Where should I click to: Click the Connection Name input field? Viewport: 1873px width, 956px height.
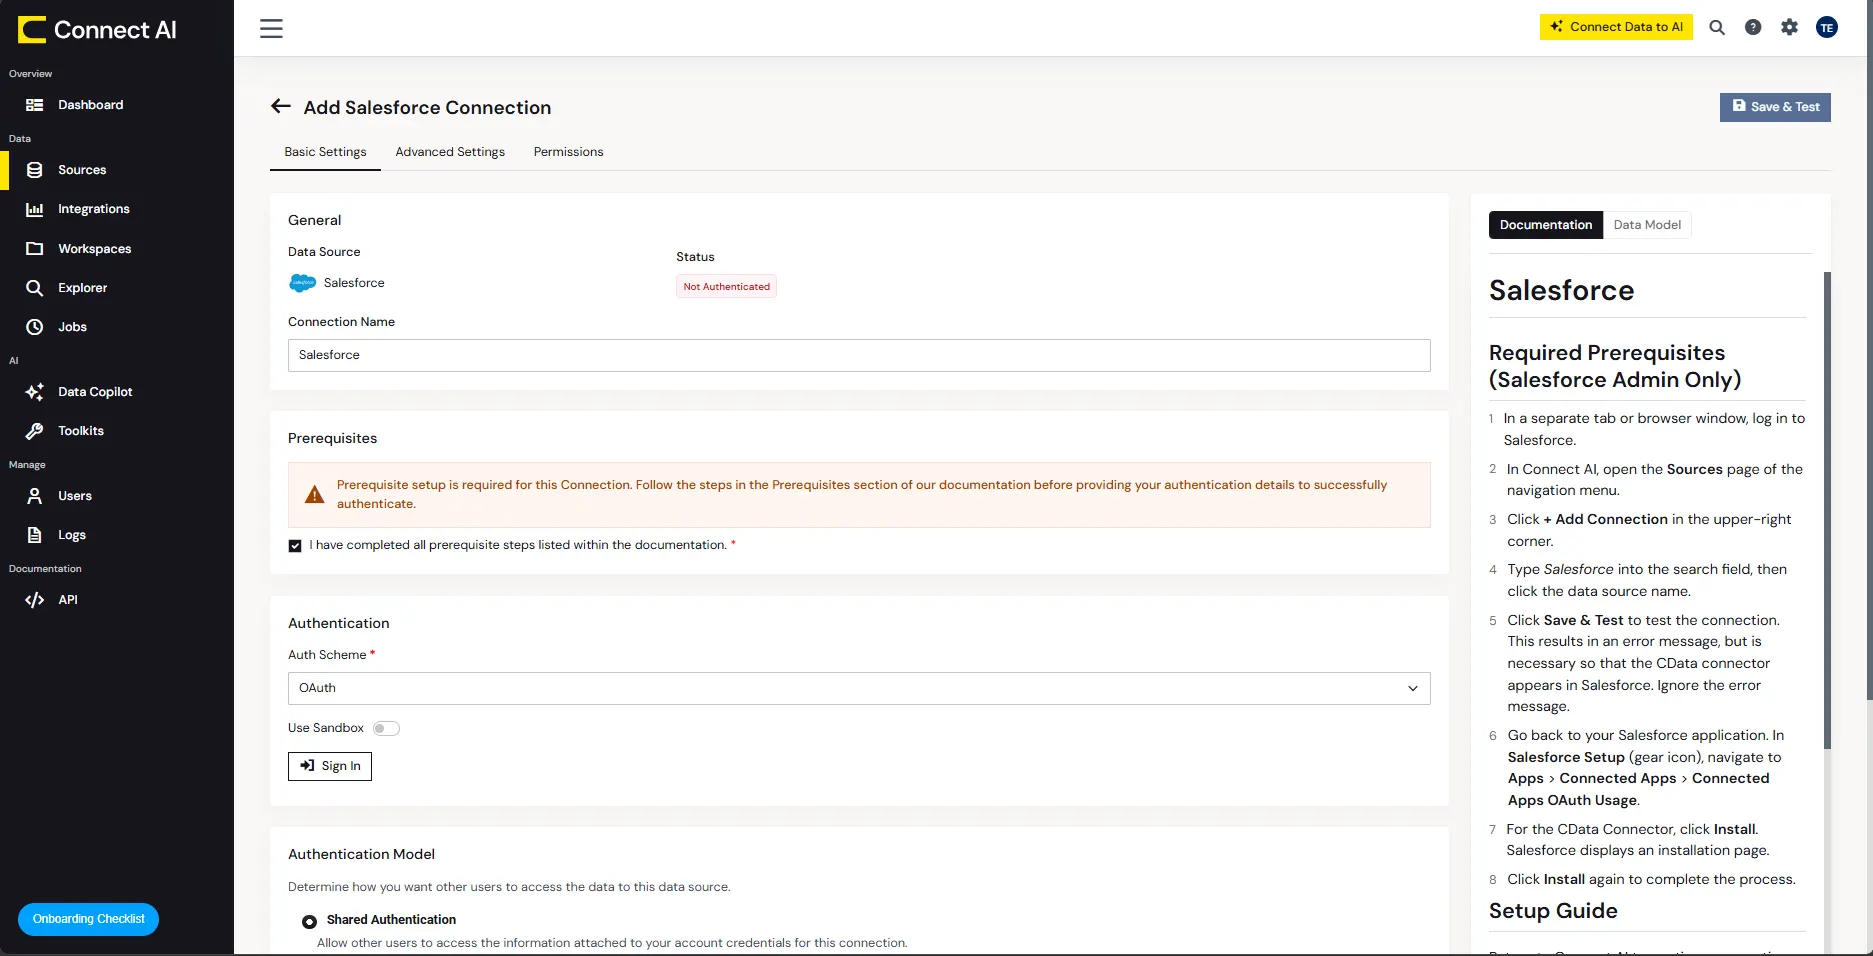tap(859, 355)
